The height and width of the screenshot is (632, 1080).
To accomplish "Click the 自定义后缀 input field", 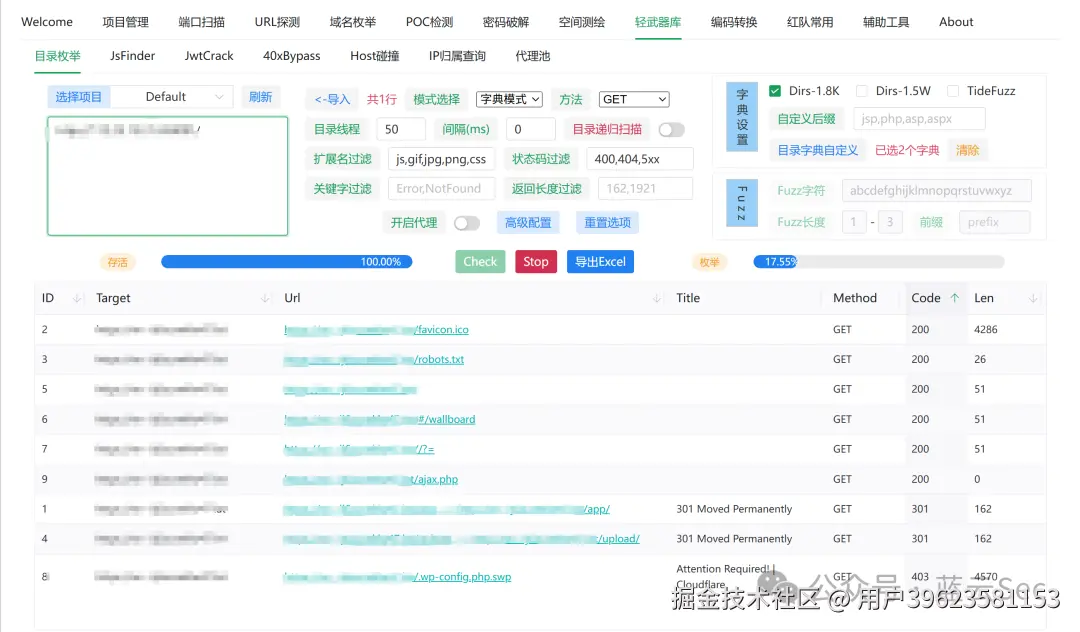I will tap(919, 119).
